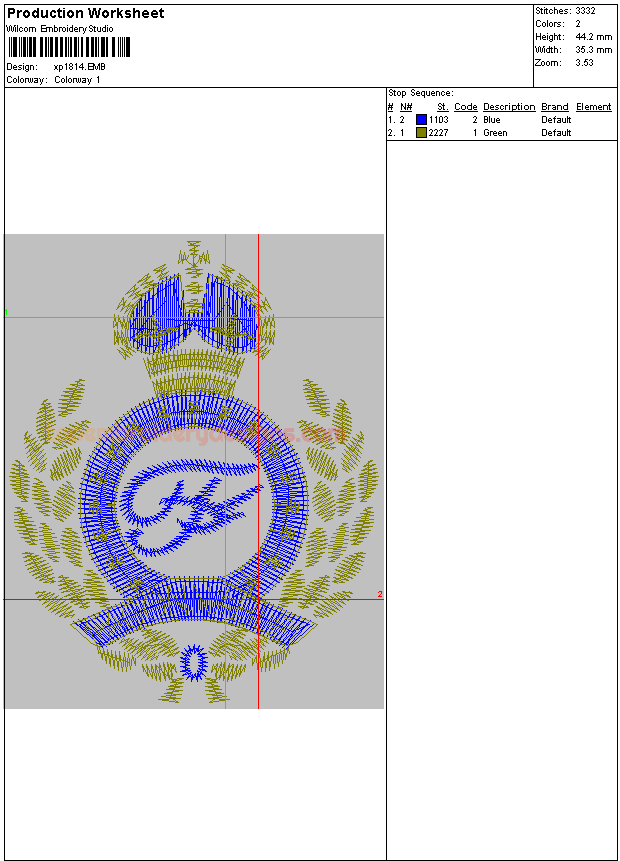
Task: Click the barcode under the title
Action: point(69,47)
